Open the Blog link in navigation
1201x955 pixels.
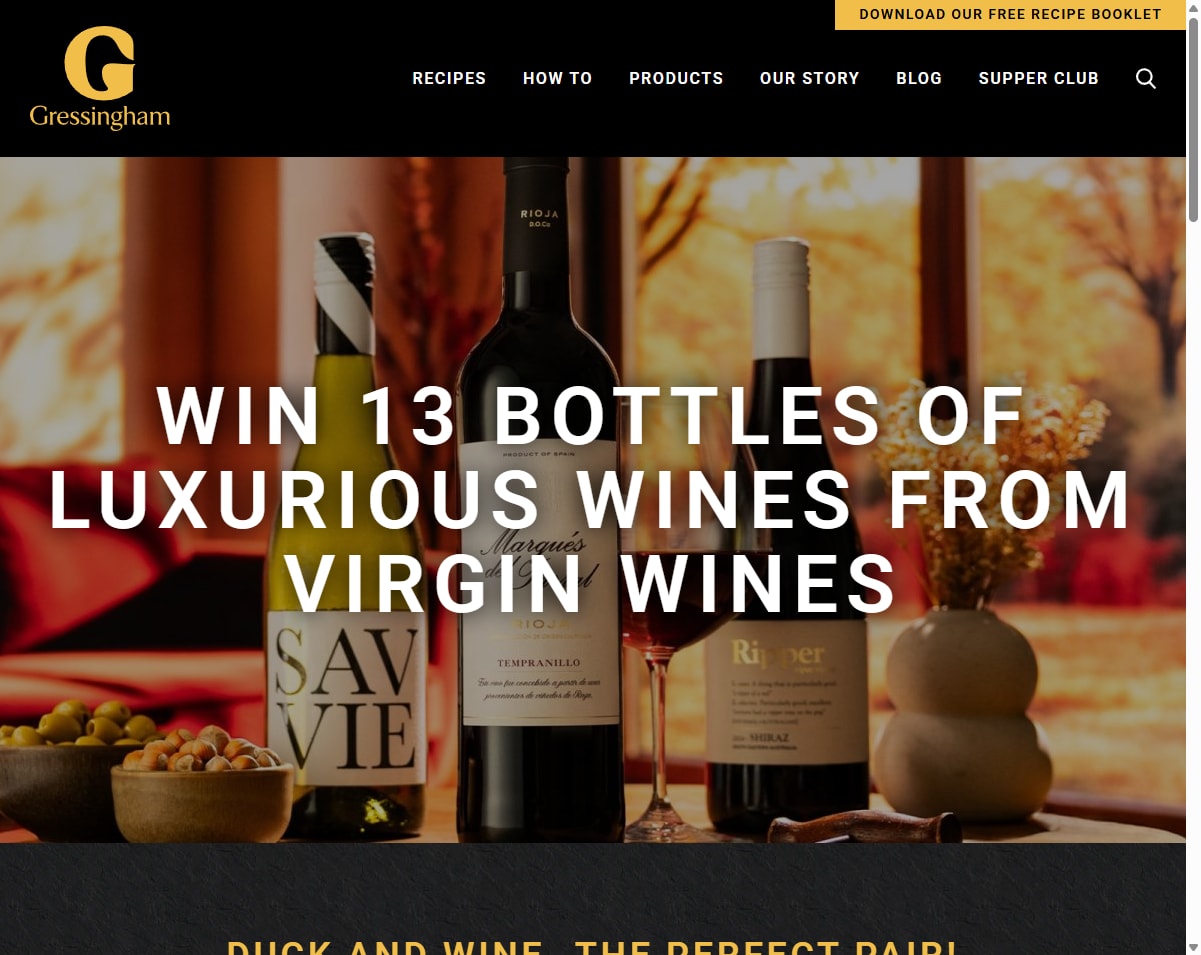tap(919, 78)
